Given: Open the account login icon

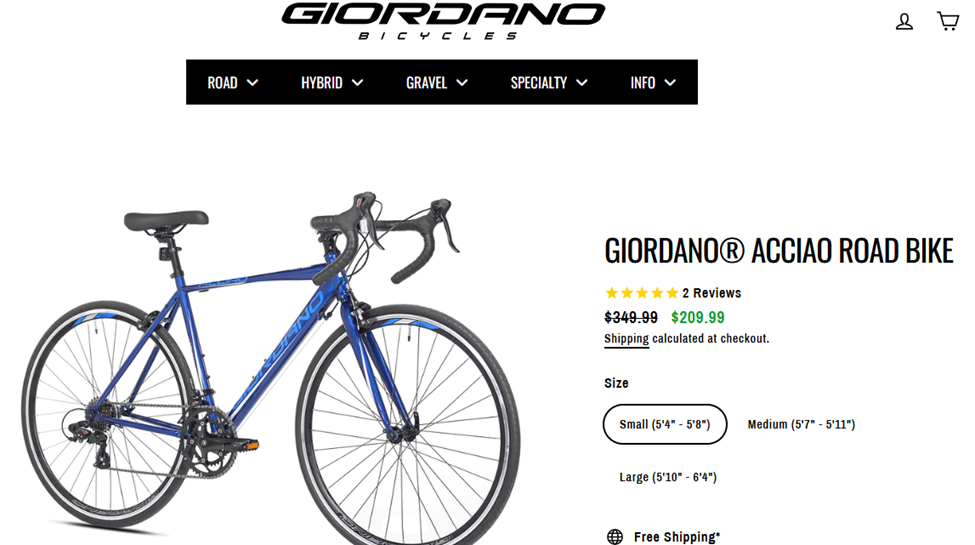Looking at the screenshot, I should (x=904, y=22).
